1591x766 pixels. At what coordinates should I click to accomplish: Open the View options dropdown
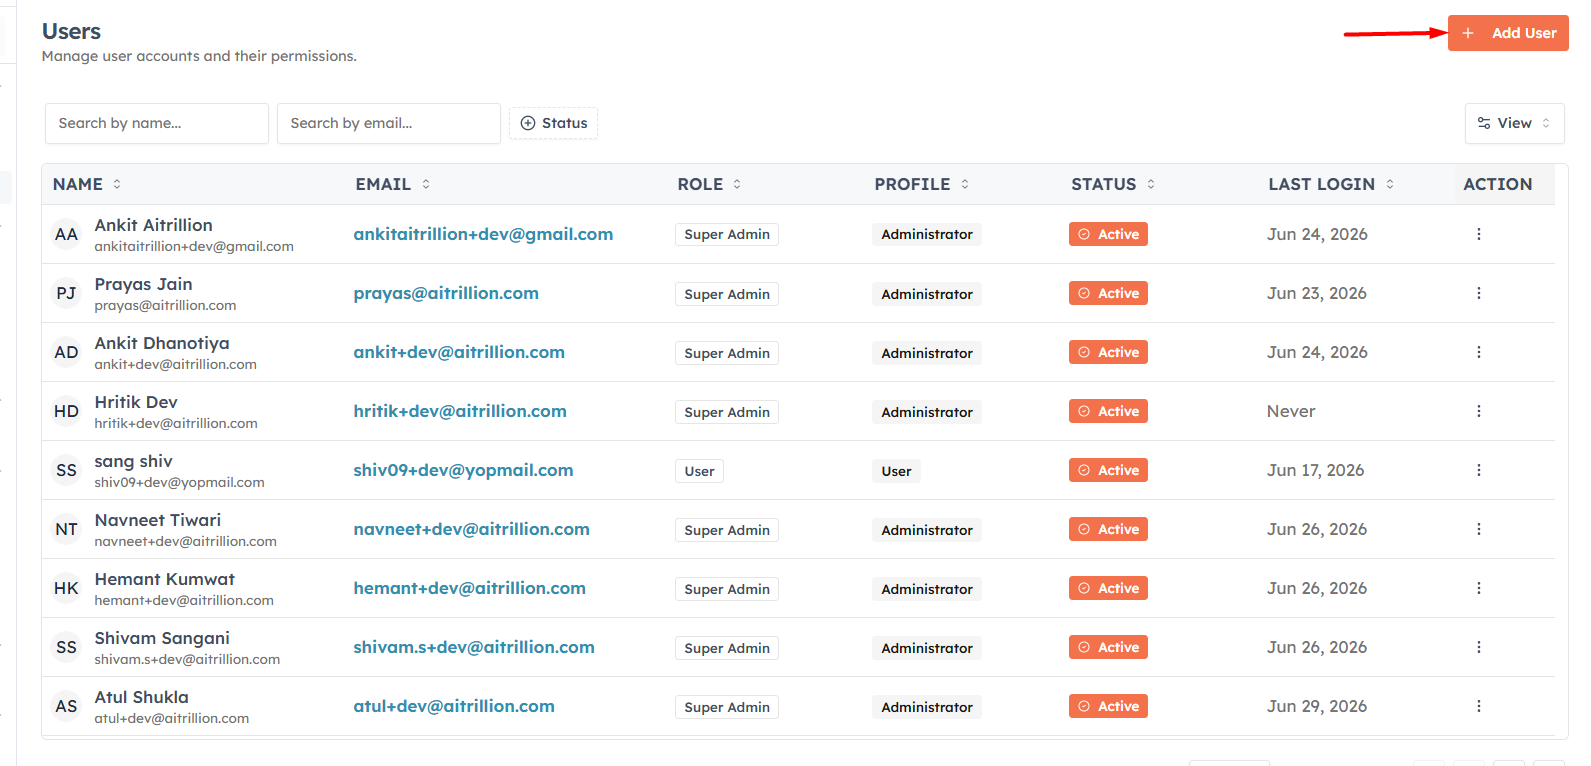tap(1514, 123)
